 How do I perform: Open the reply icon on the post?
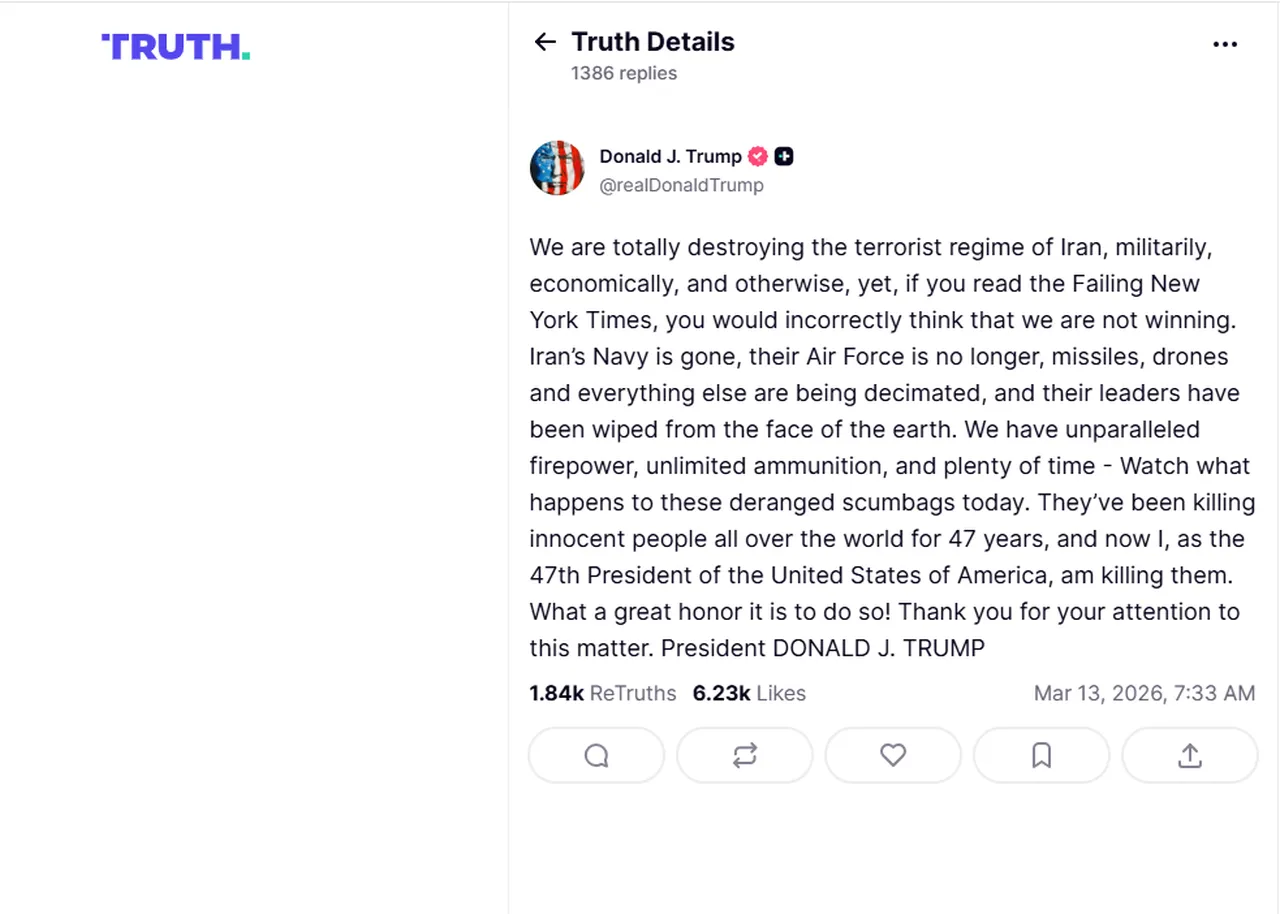coord(596,755)
